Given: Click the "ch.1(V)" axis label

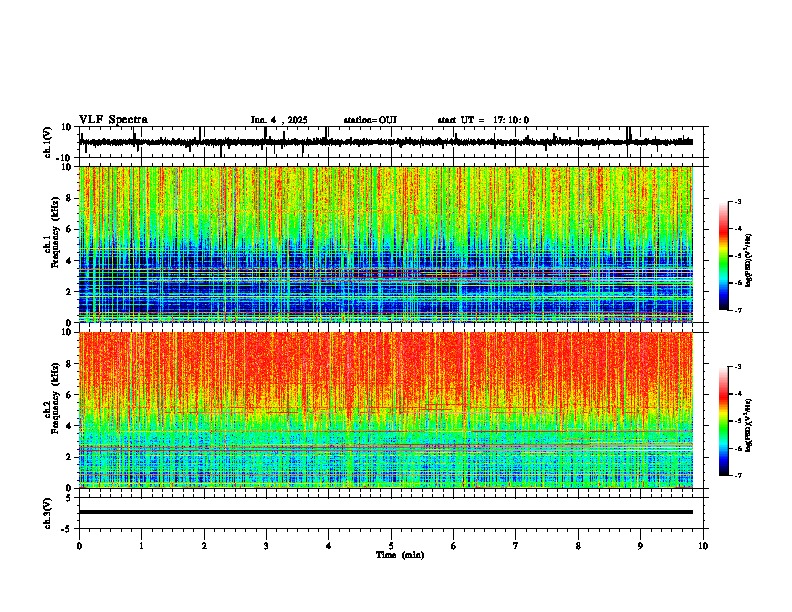Looking at the screenshot, I should coord(48,142).
